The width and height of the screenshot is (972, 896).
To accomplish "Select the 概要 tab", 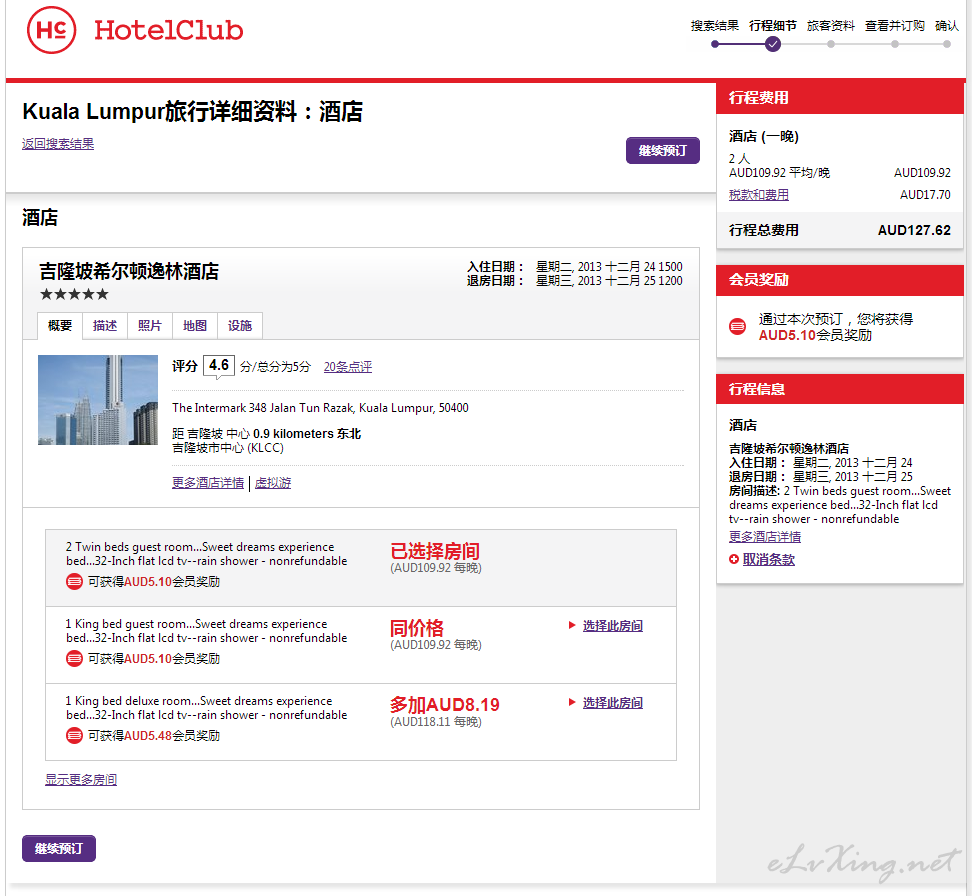I will coord(60,326).
